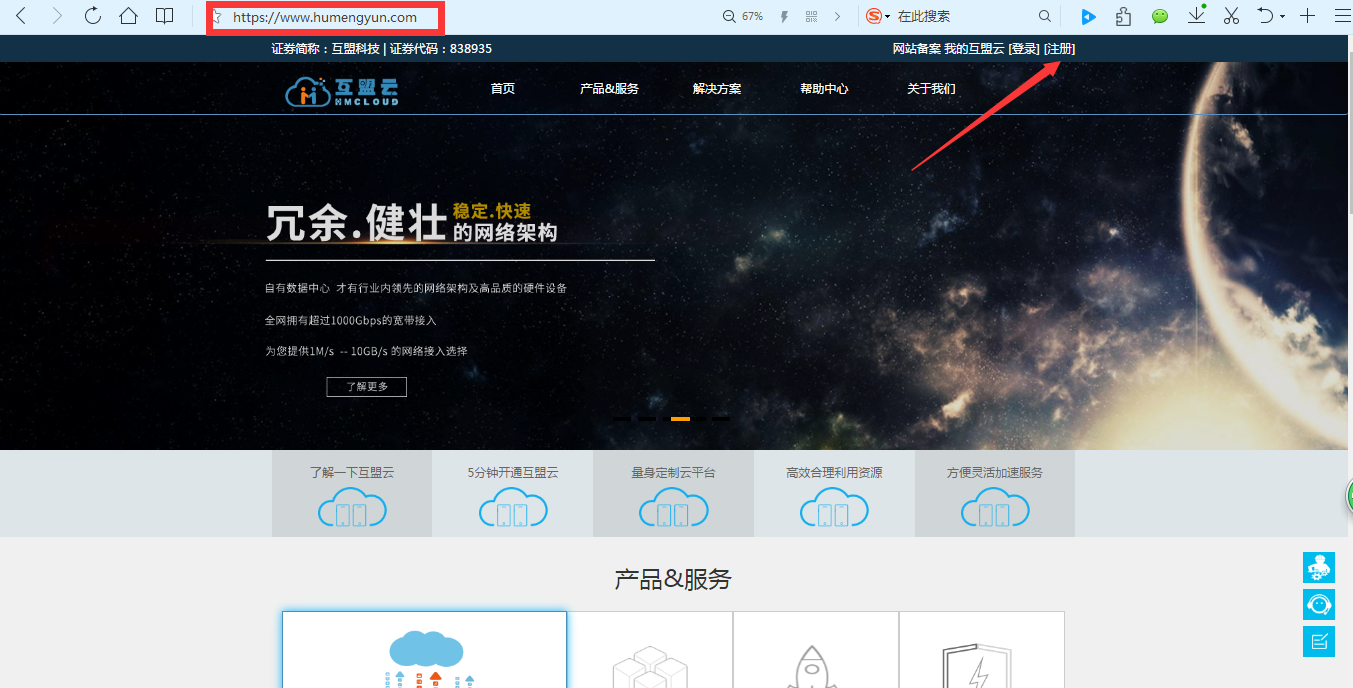Toggle the lightning speed mode icon
Screen dimensions: 1353x688
point(784,17)
